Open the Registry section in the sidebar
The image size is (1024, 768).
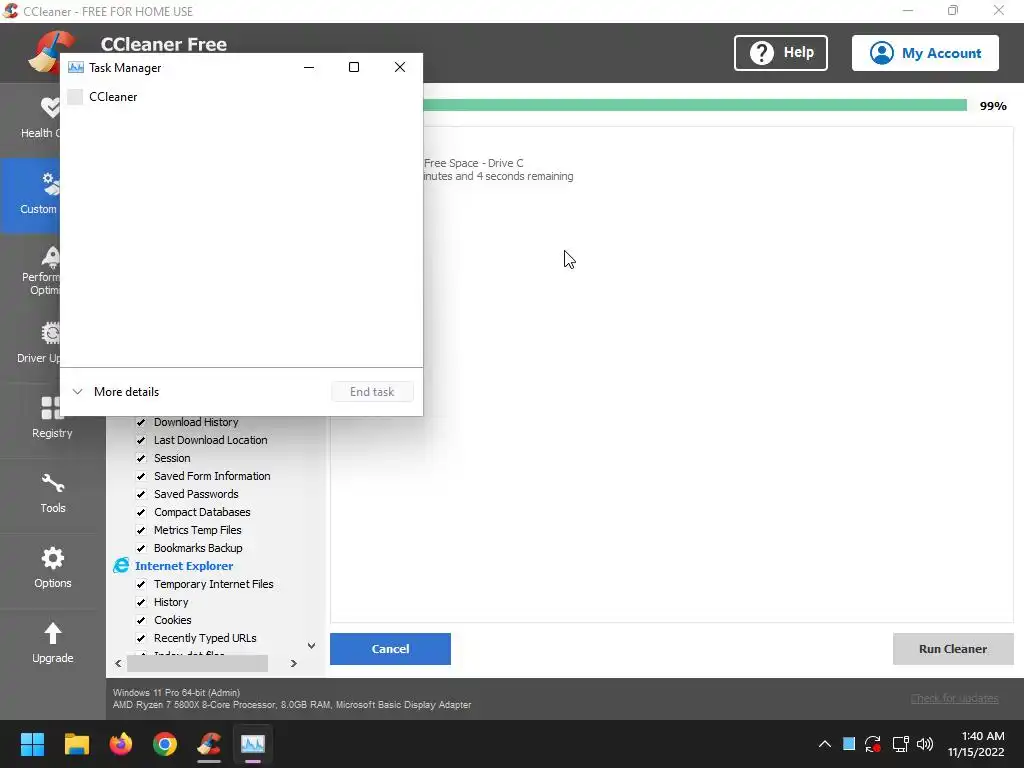click(52, 418)
